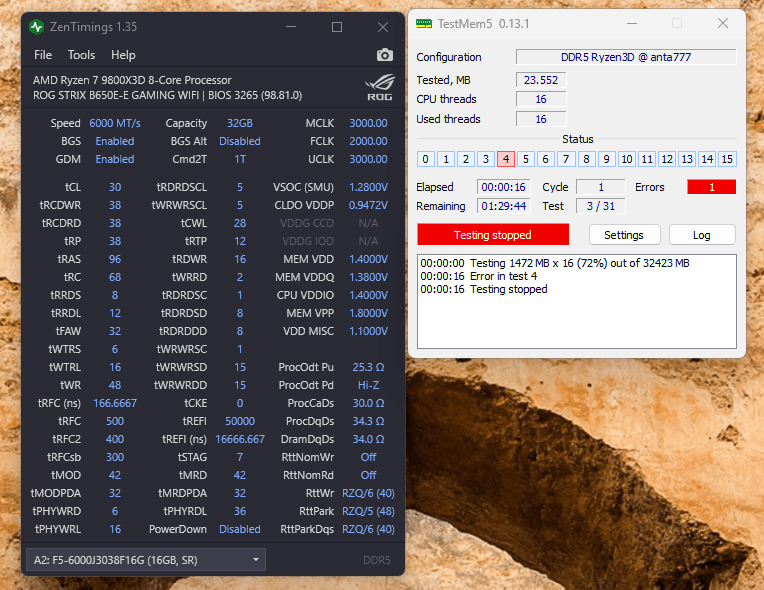
Task: Click the tRFC (ns) value 166.6667
Action: (x=115, y=403)
